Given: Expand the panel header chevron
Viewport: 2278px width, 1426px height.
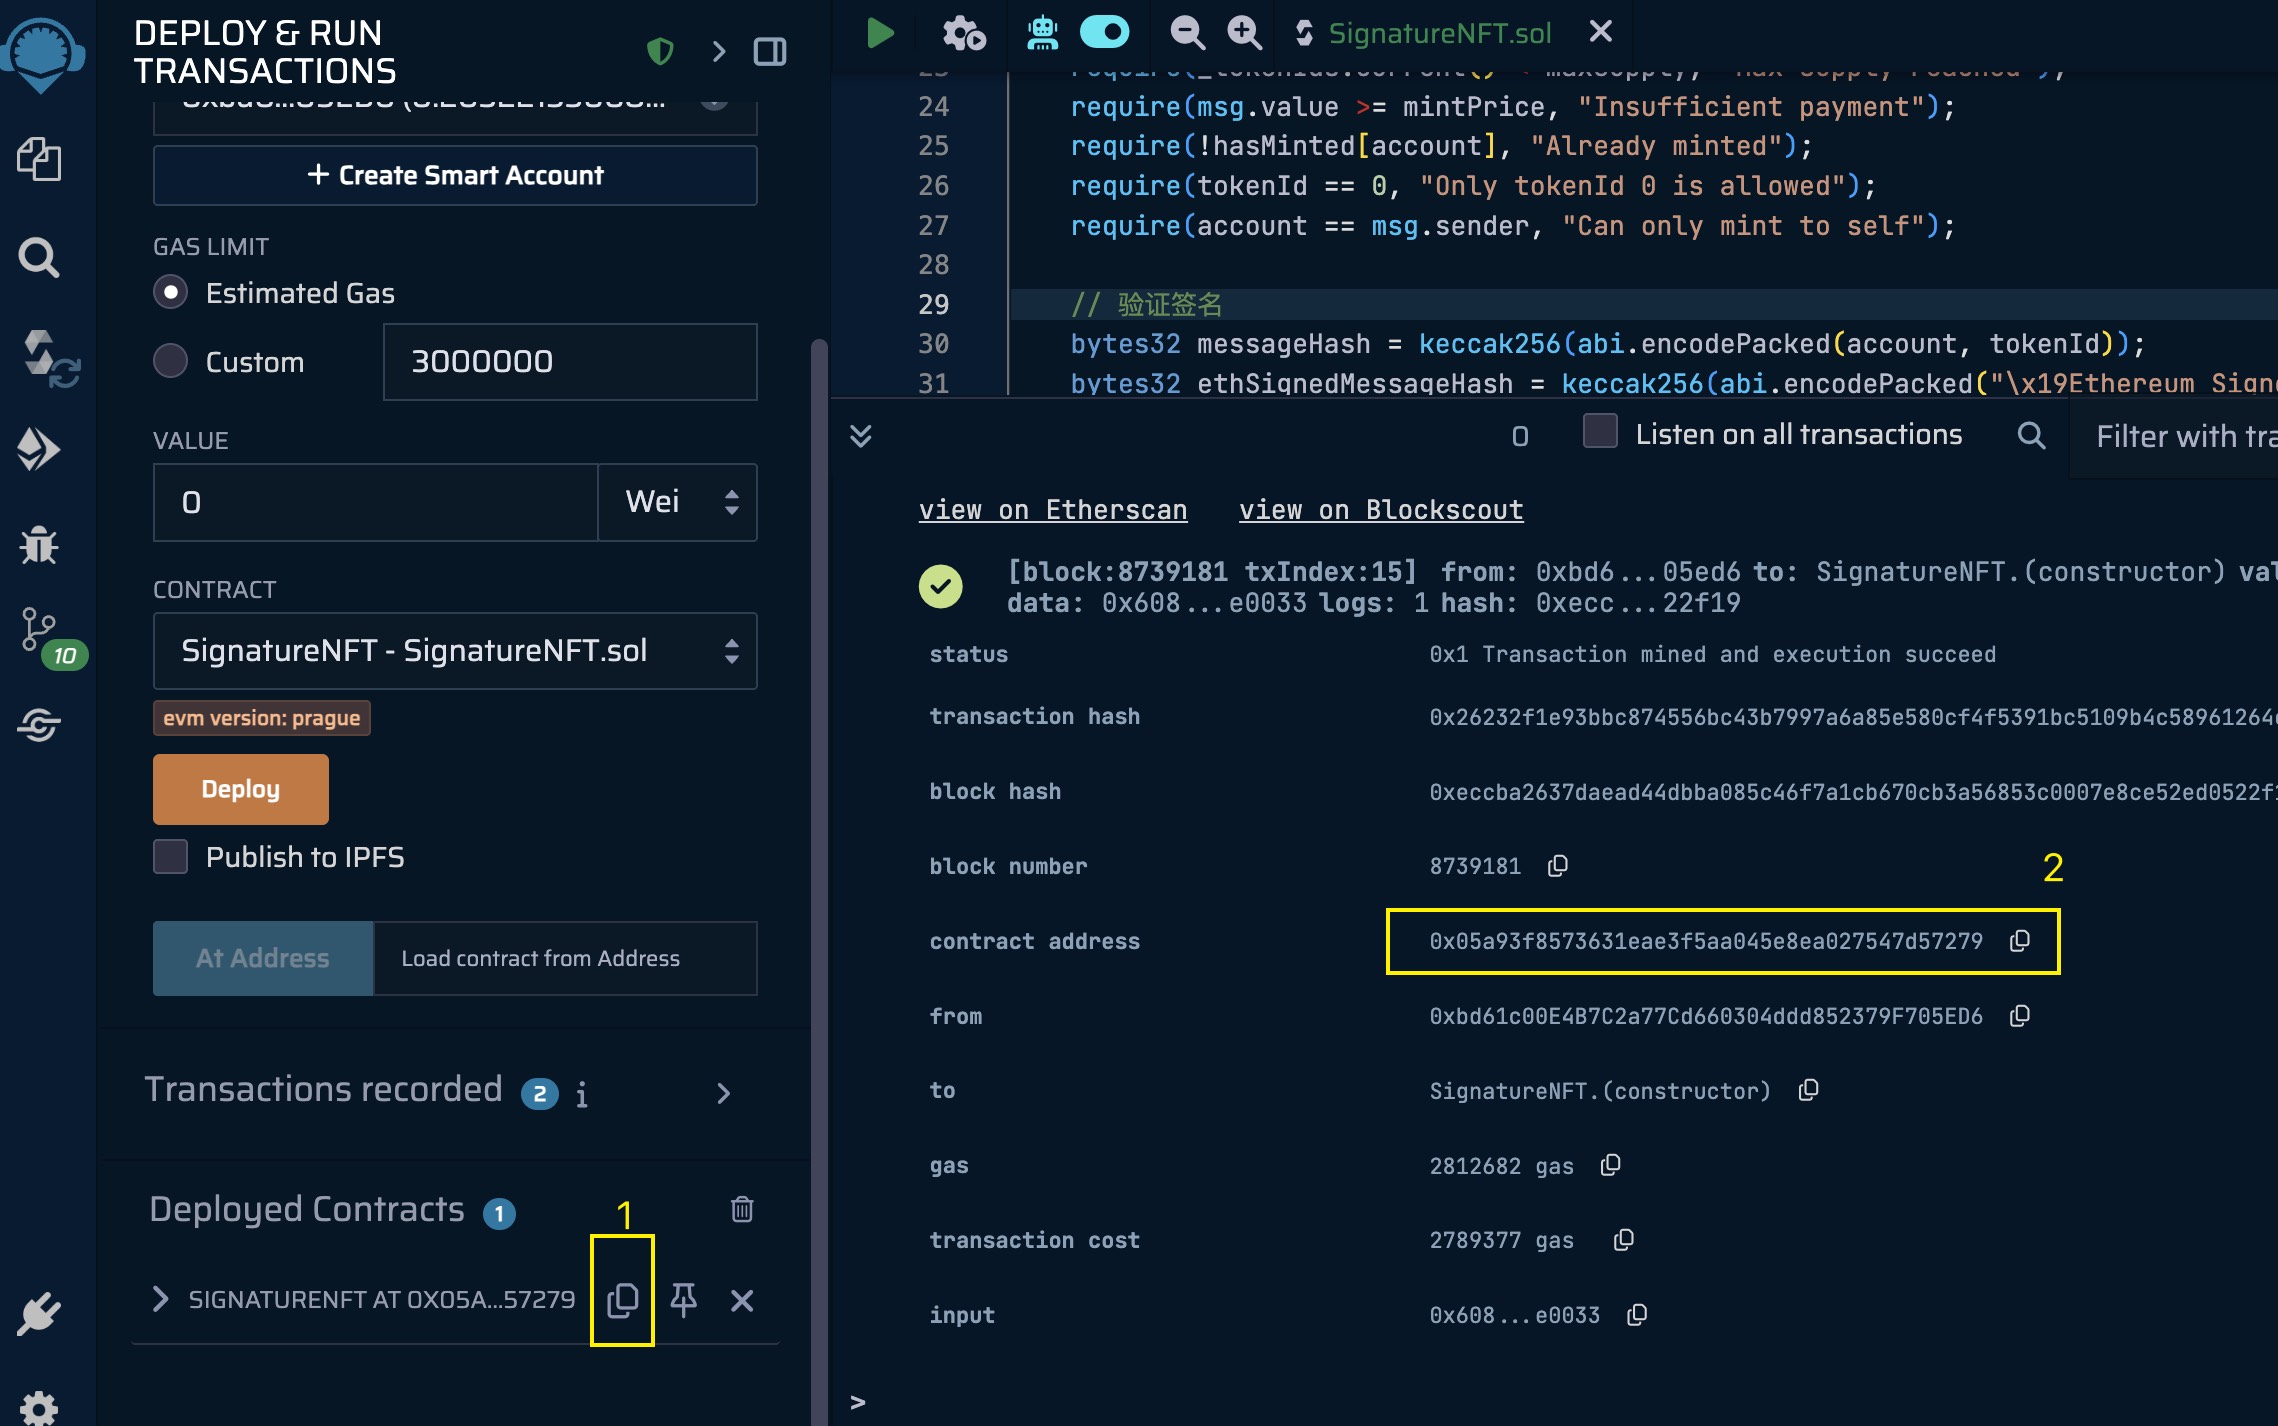Looking at the screenshot, I should pos(718,51).
